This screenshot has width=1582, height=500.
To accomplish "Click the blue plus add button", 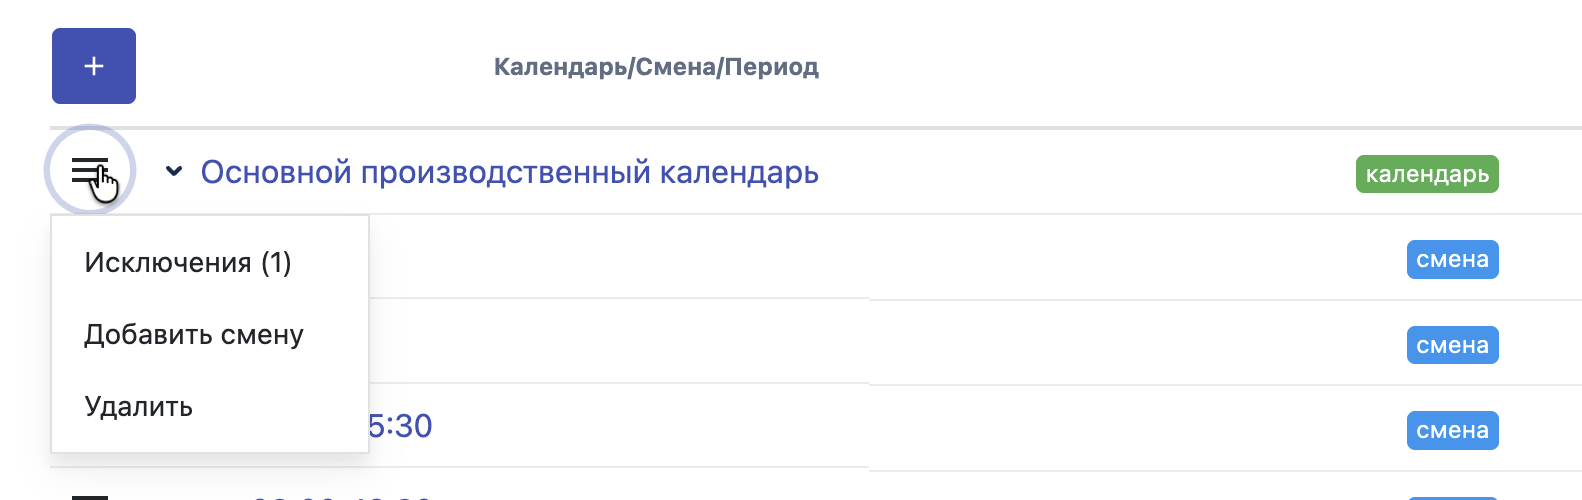I will pos(94,66).
